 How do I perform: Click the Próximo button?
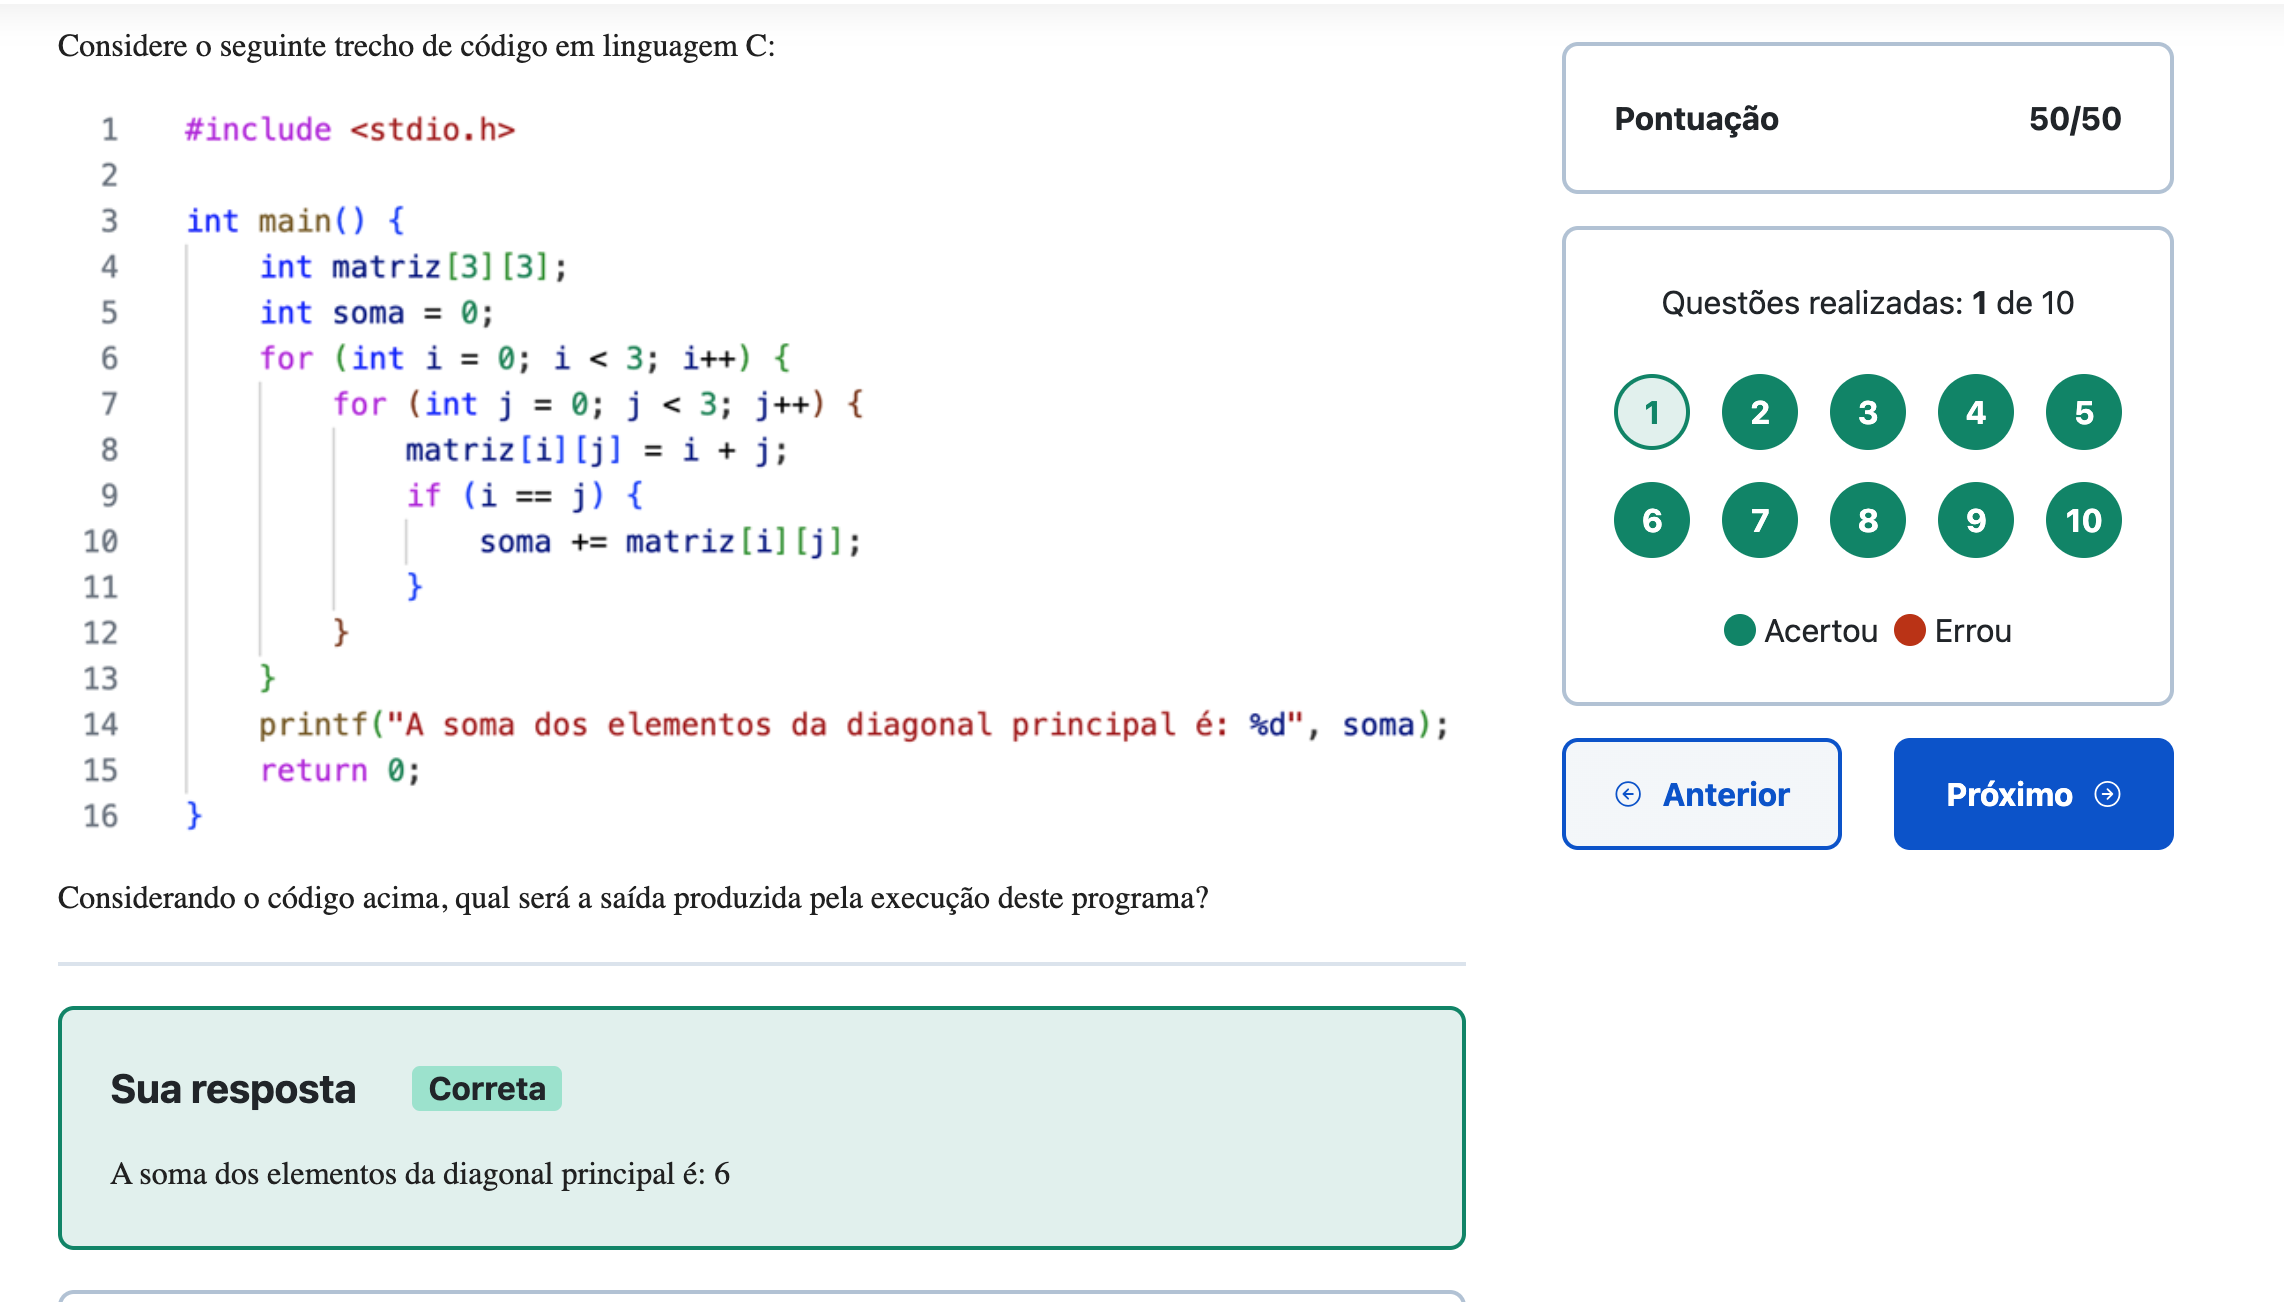pyautogui.click(x=2032, y=794)
